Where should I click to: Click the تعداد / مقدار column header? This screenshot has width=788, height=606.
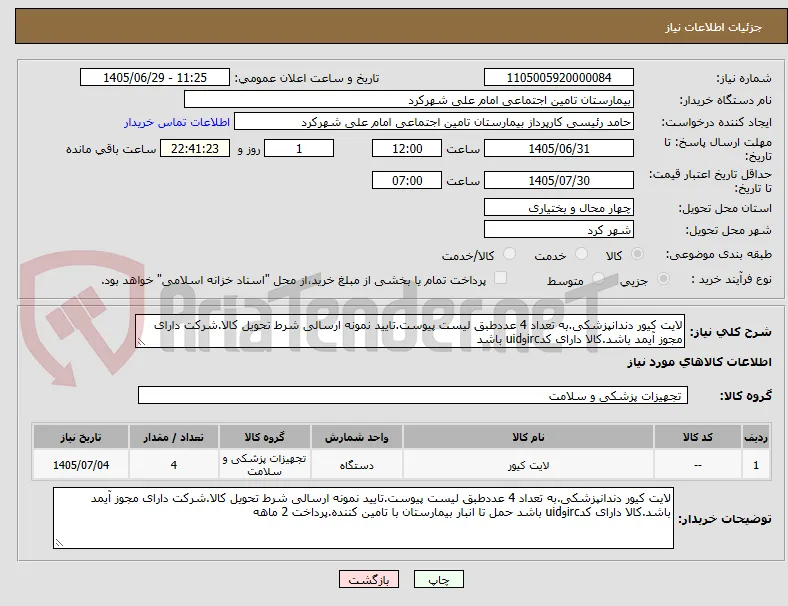click(x=173, y=437)
